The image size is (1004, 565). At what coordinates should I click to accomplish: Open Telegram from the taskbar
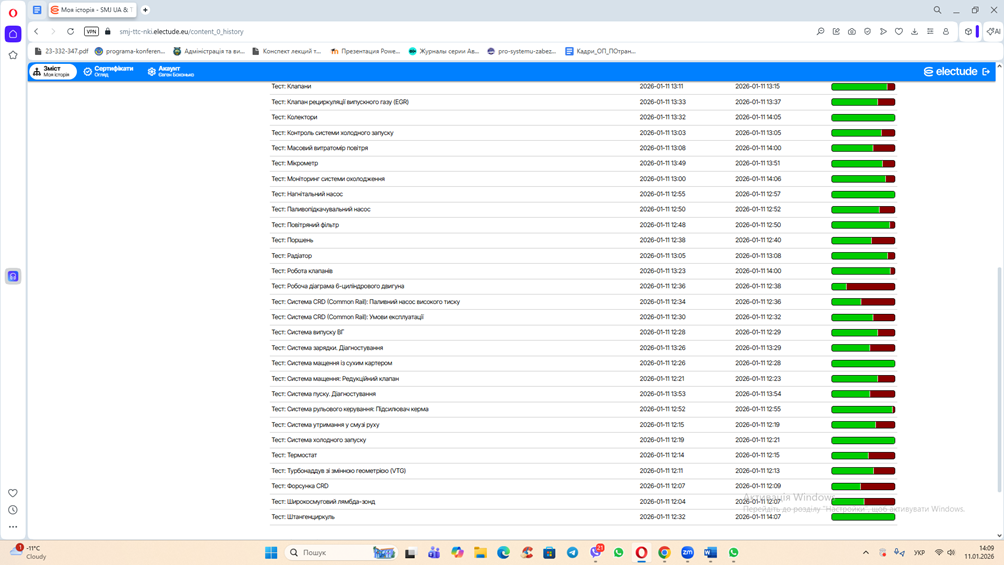point(572,553)
